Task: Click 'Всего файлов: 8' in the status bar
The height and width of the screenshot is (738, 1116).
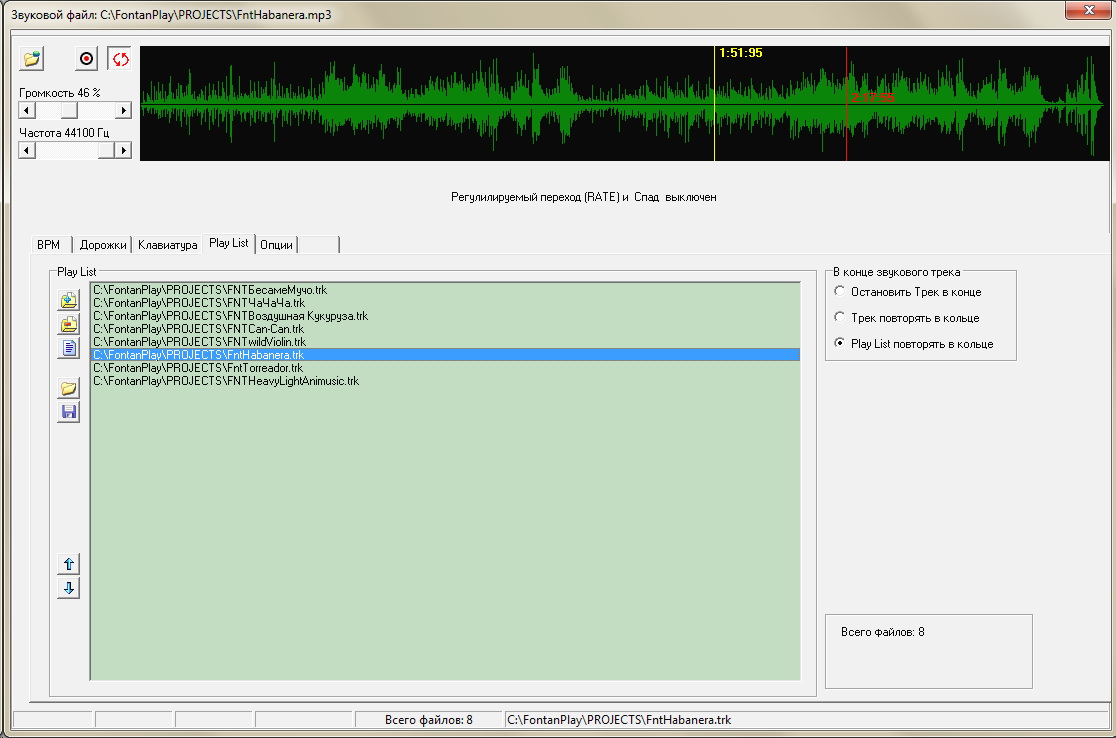Action: [429, 719]
